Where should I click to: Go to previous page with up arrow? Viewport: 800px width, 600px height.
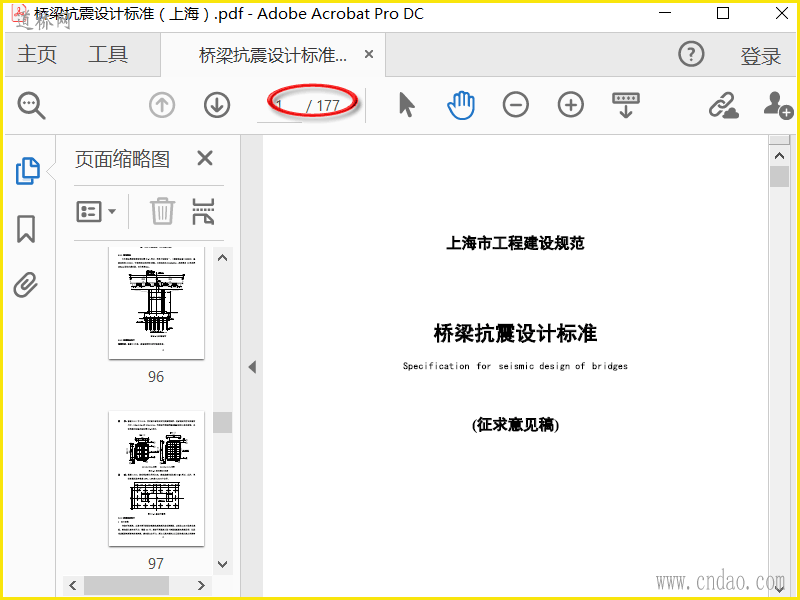pyautogui.click(x=162, y=106)
